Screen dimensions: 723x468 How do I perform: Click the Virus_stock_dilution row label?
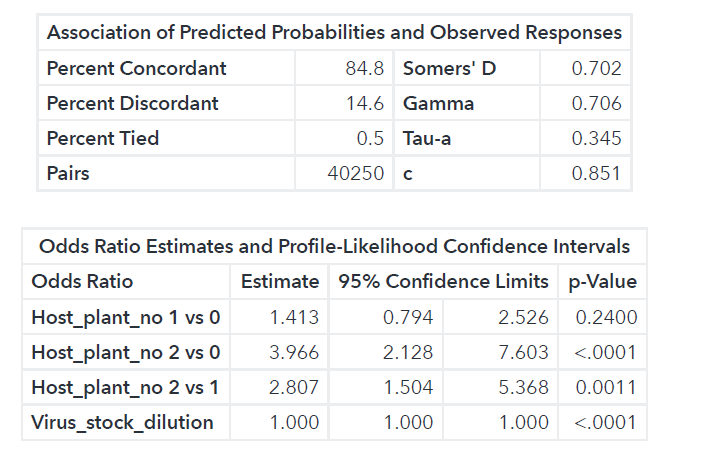122,422
